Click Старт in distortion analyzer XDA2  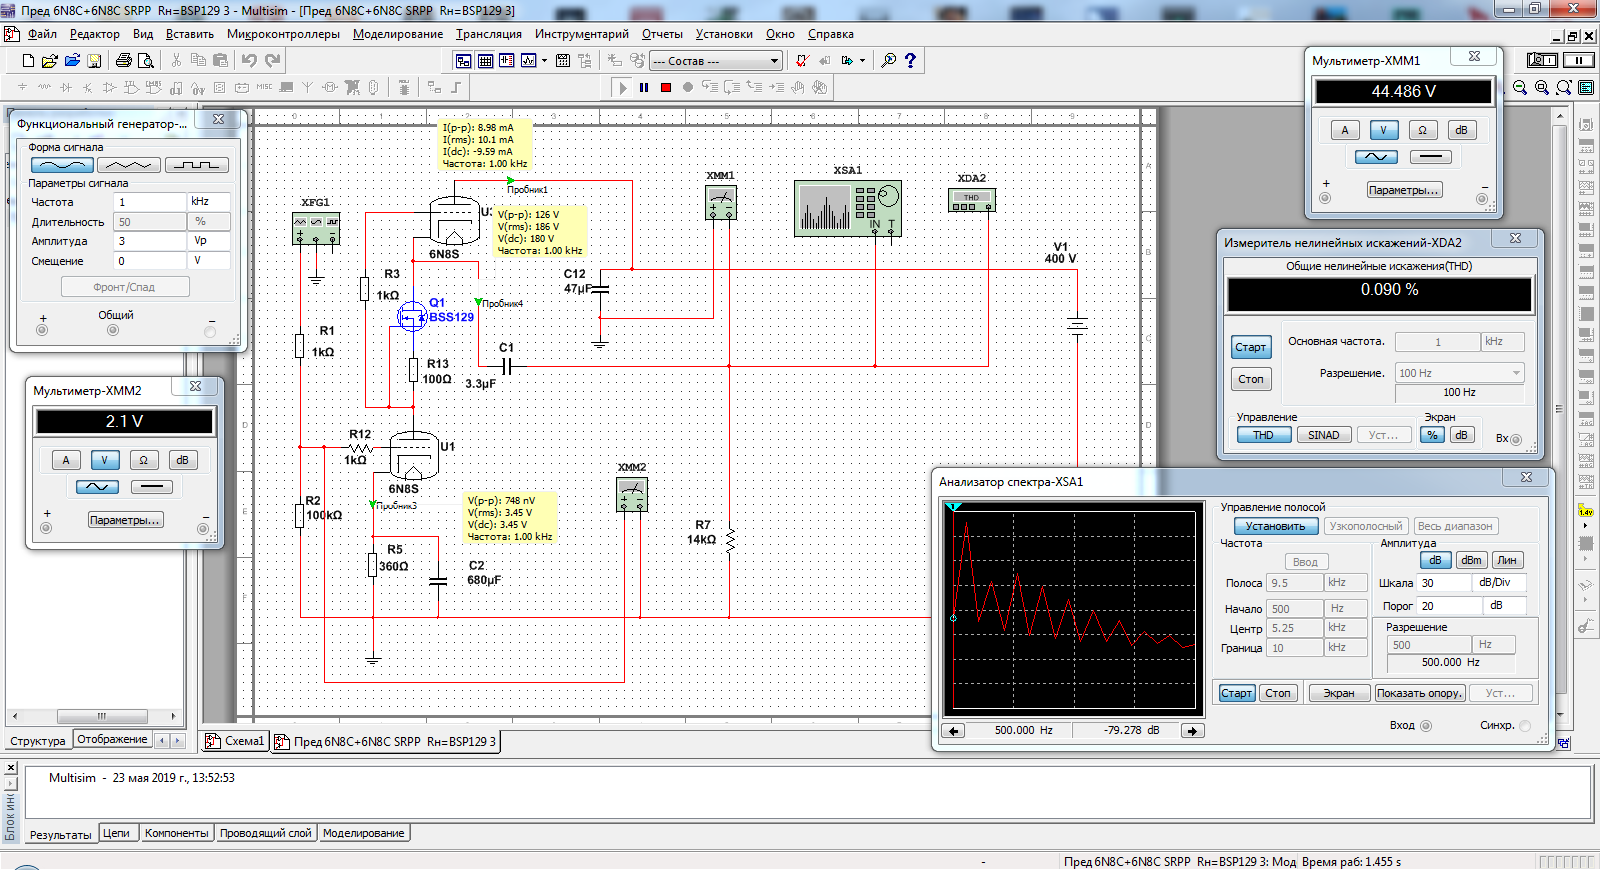pos(1251,347)
